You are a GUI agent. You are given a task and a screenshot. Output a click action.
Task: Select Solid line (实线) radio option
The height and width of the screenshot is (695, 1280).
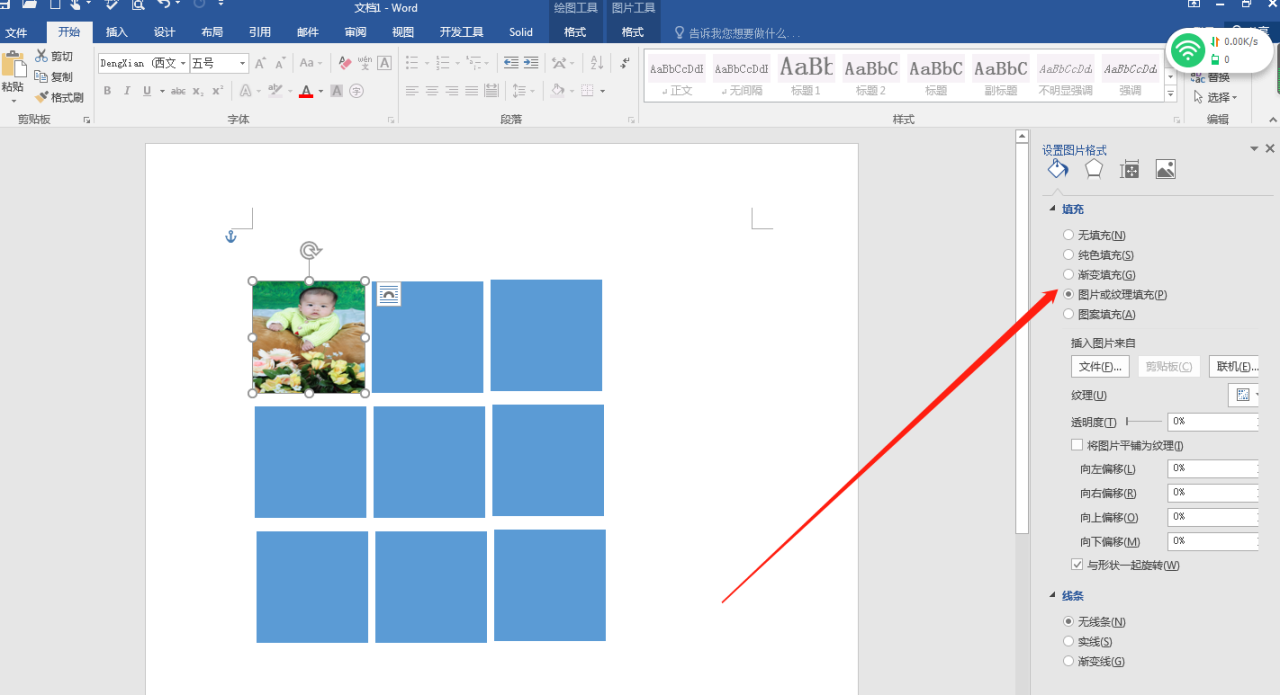pyautogui.click(x=1068, y=642)
